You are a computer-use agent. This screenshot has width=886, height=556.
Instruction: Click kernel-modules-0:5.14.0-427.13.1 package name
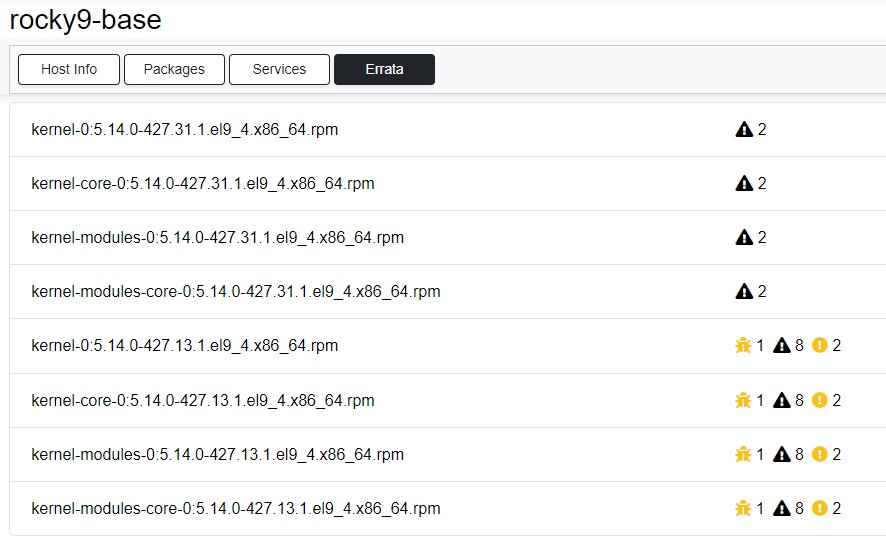coord(218,454)
